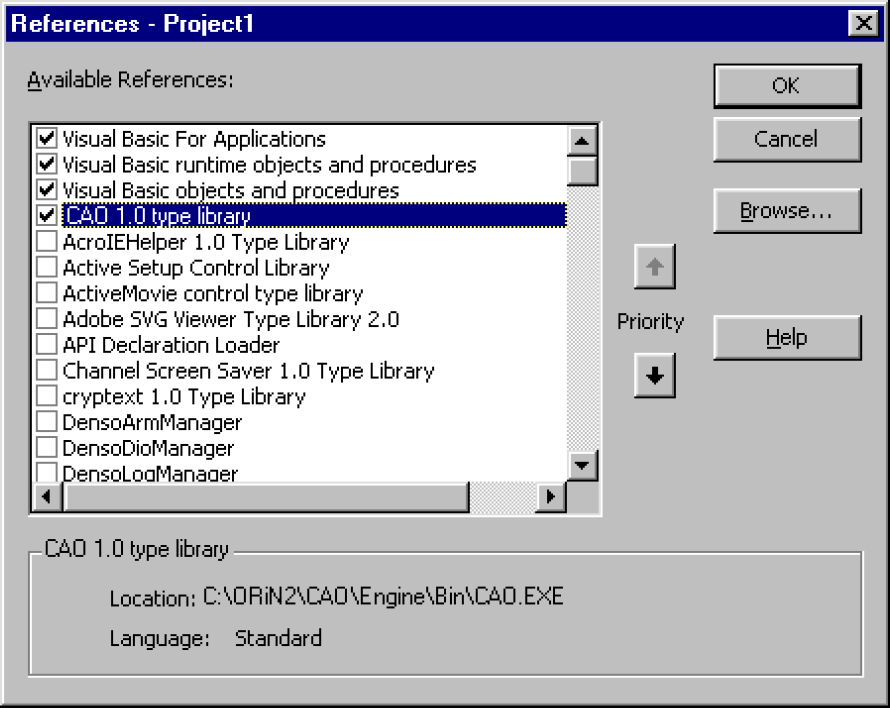Open the Help button
This screenshot has height=708, width=890.
pyautogui.click(x=787, y=338)
